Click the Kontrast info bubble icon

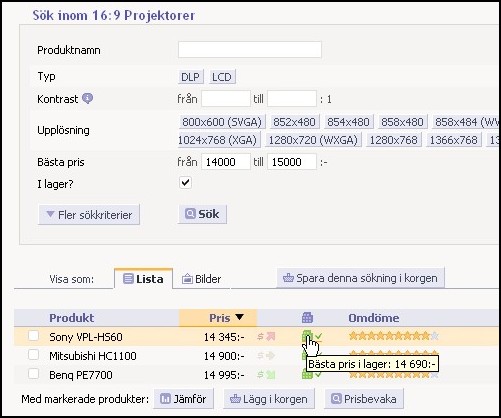coord(87,98)
